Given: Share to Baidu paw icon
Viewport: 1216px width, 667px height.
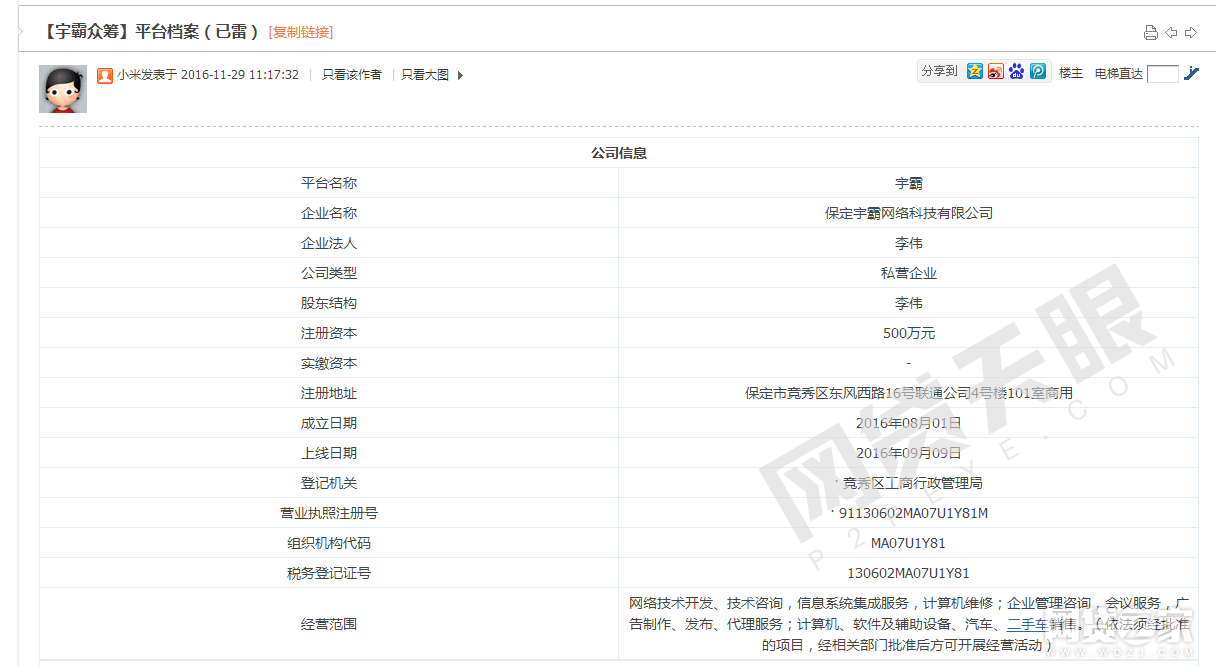Looking at the screenshot, I should pyautogui.click(x=1017, y=72).
